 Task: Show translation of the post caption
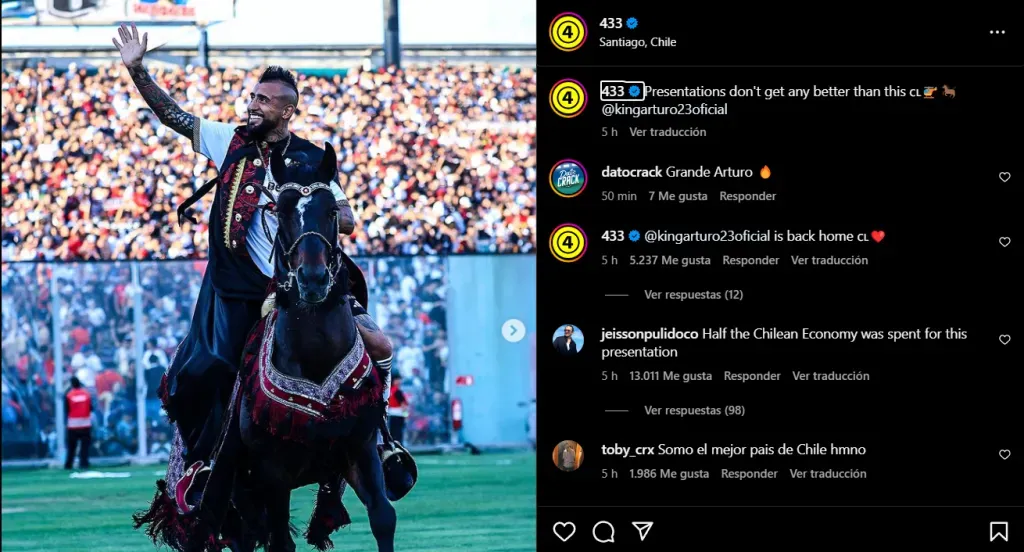click(667, 132)
